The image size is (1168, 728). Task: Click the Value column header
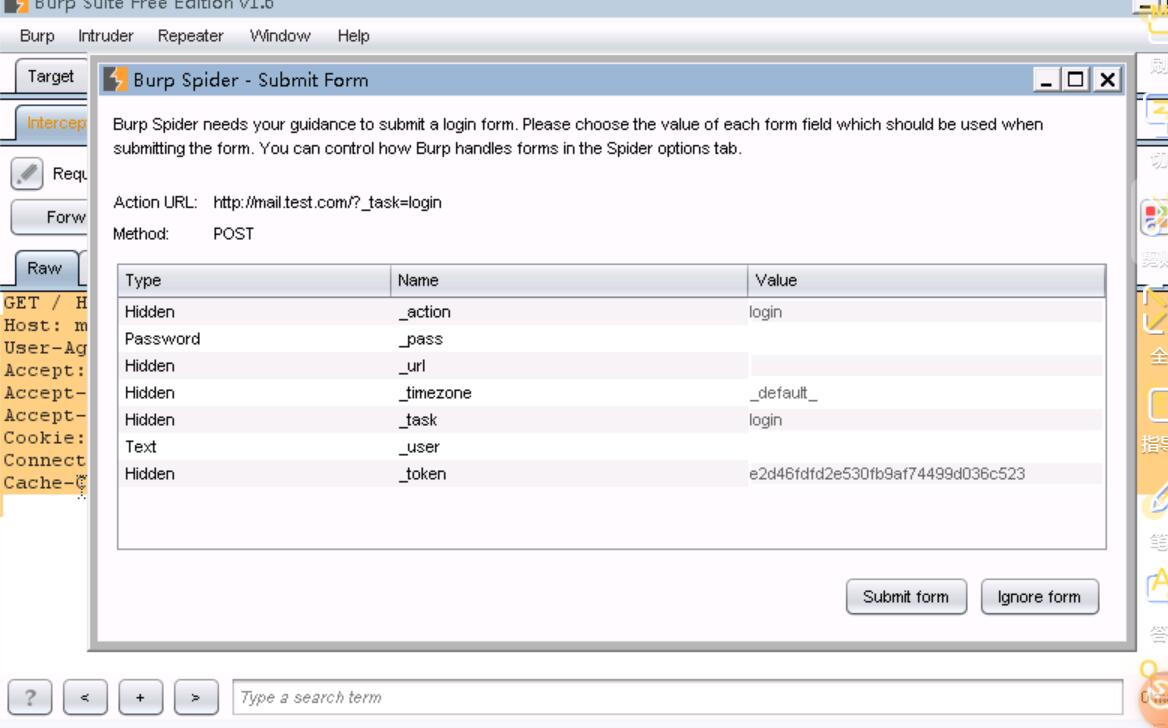click(927, 280)
